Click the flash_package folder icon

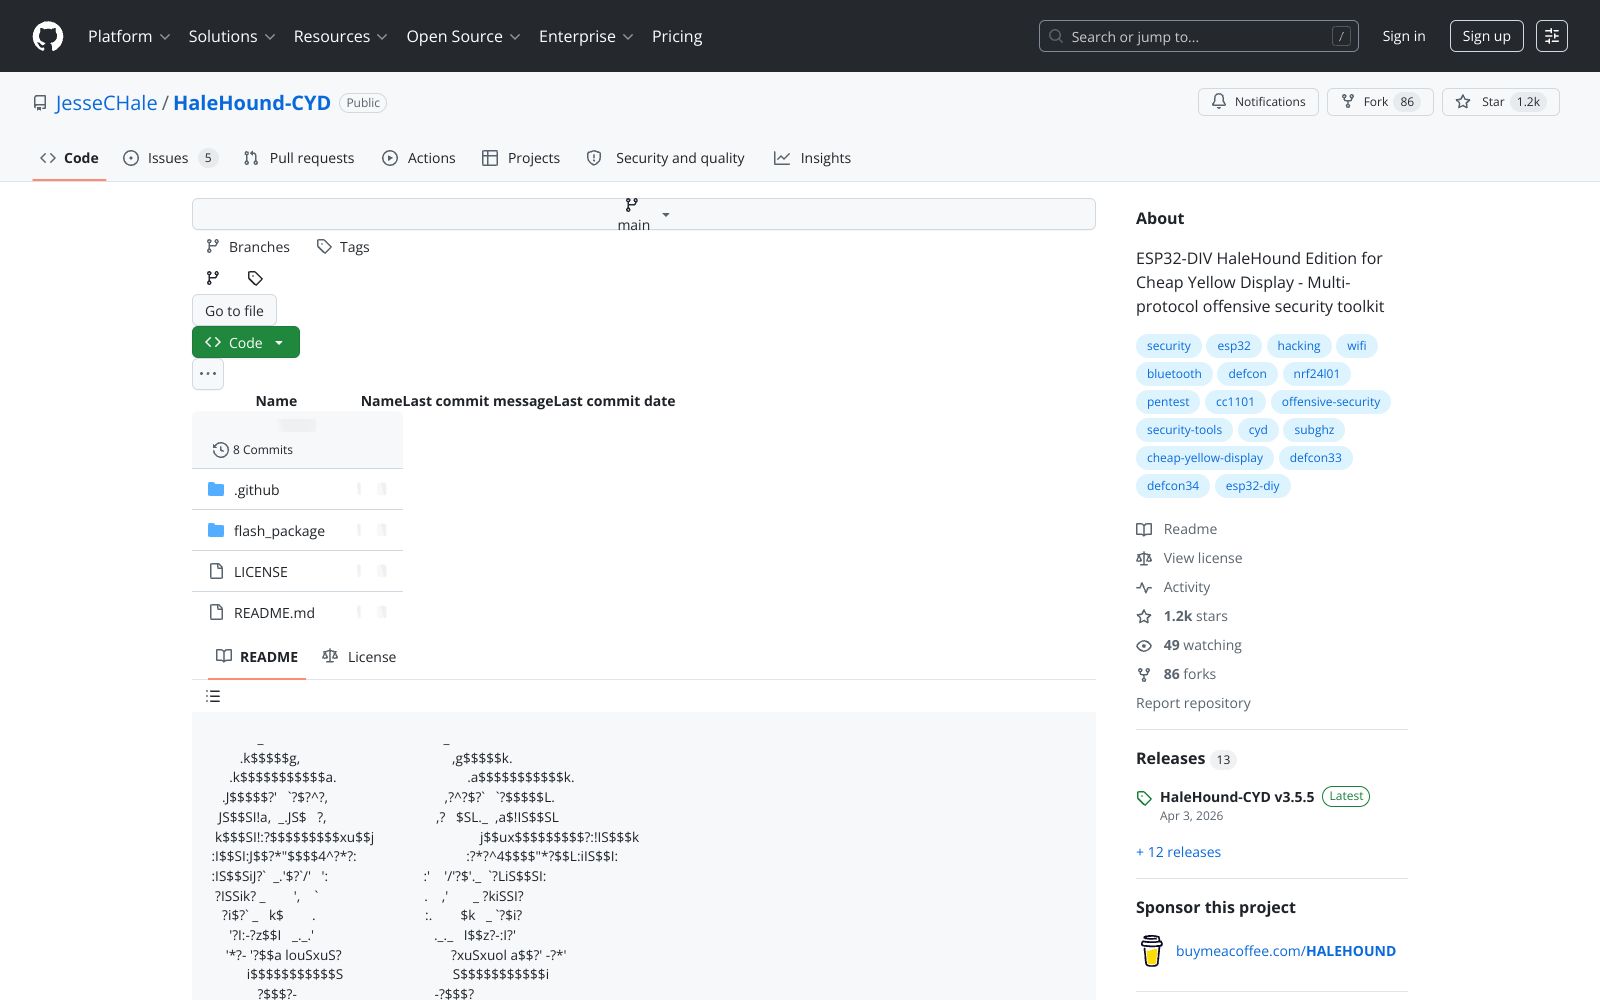(216, 530)
